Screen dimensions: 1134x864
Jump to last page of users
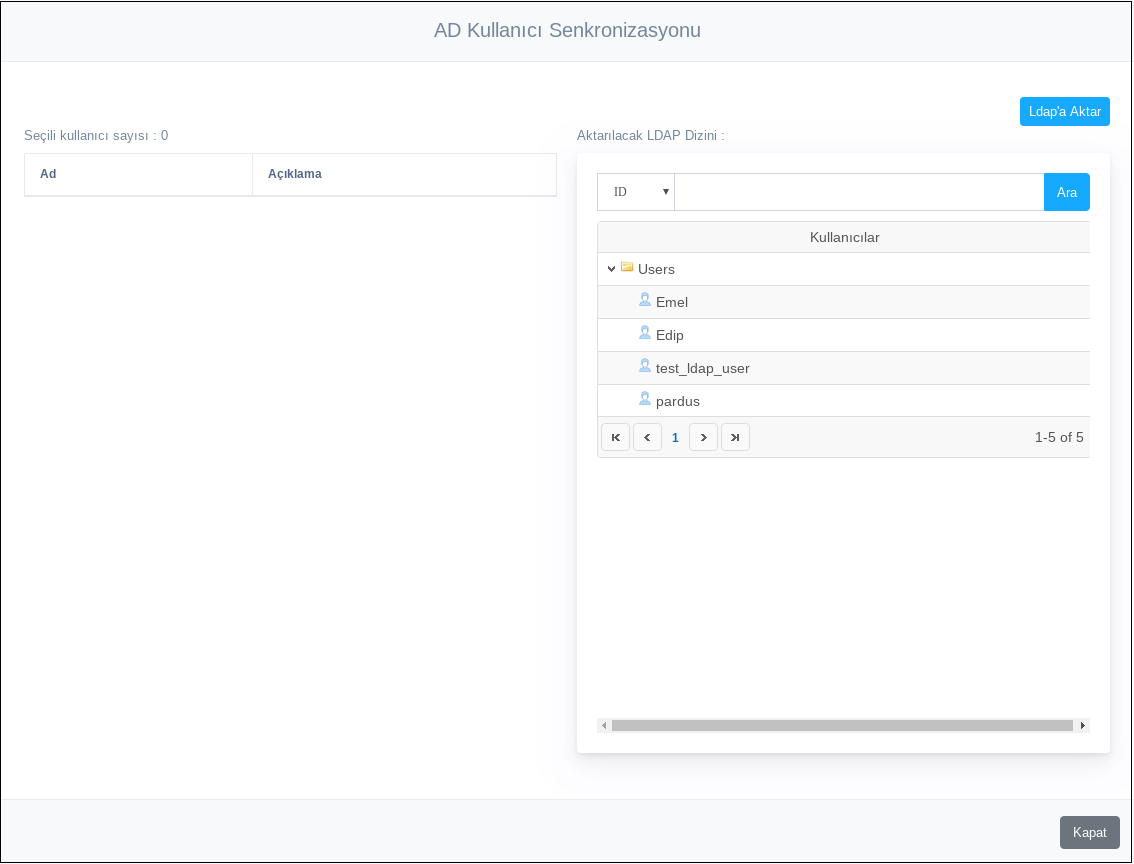735,437
